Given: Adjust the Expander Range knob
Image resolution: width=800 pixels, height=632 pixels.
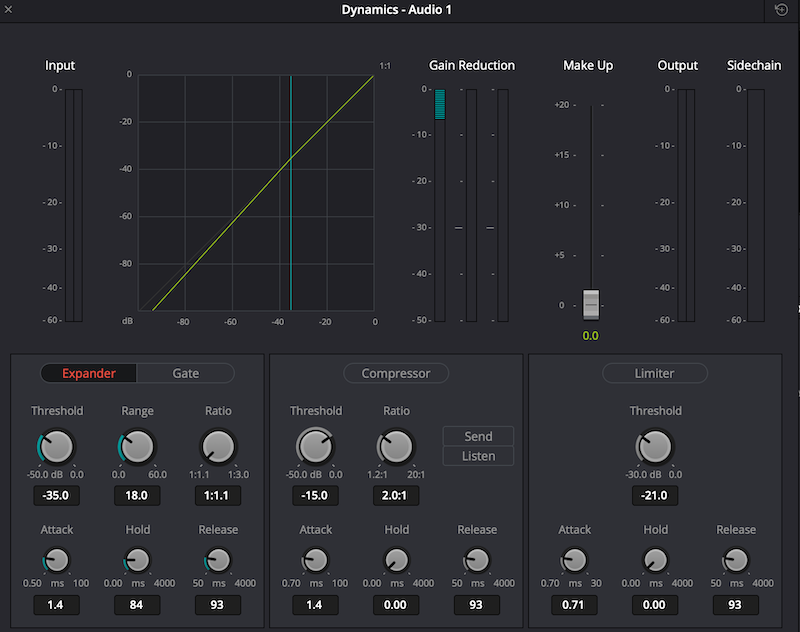Looking at the screenshot, I should pos(137,447).
